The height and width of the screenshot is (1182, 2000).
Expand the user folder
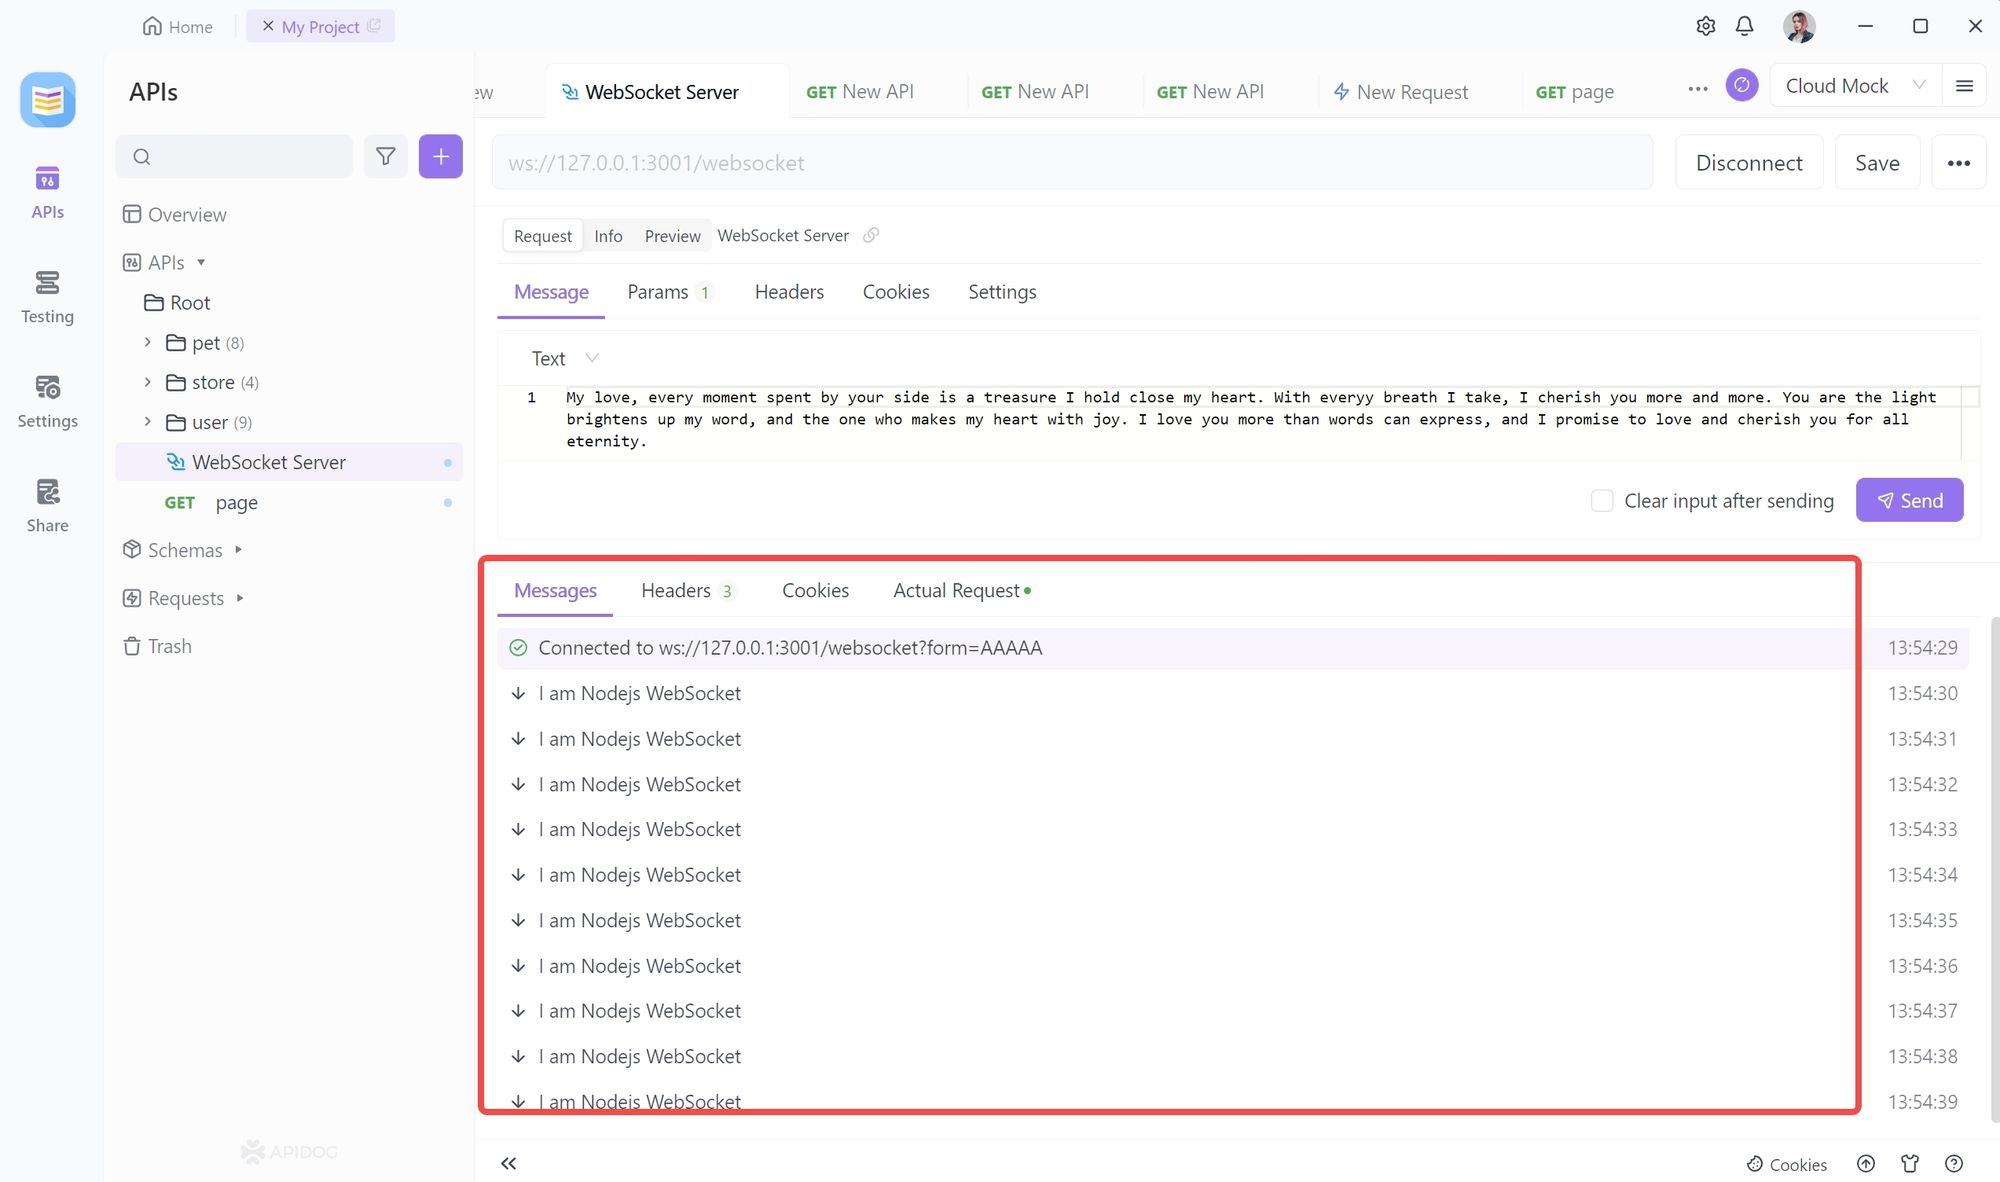[x=147, y=422]
